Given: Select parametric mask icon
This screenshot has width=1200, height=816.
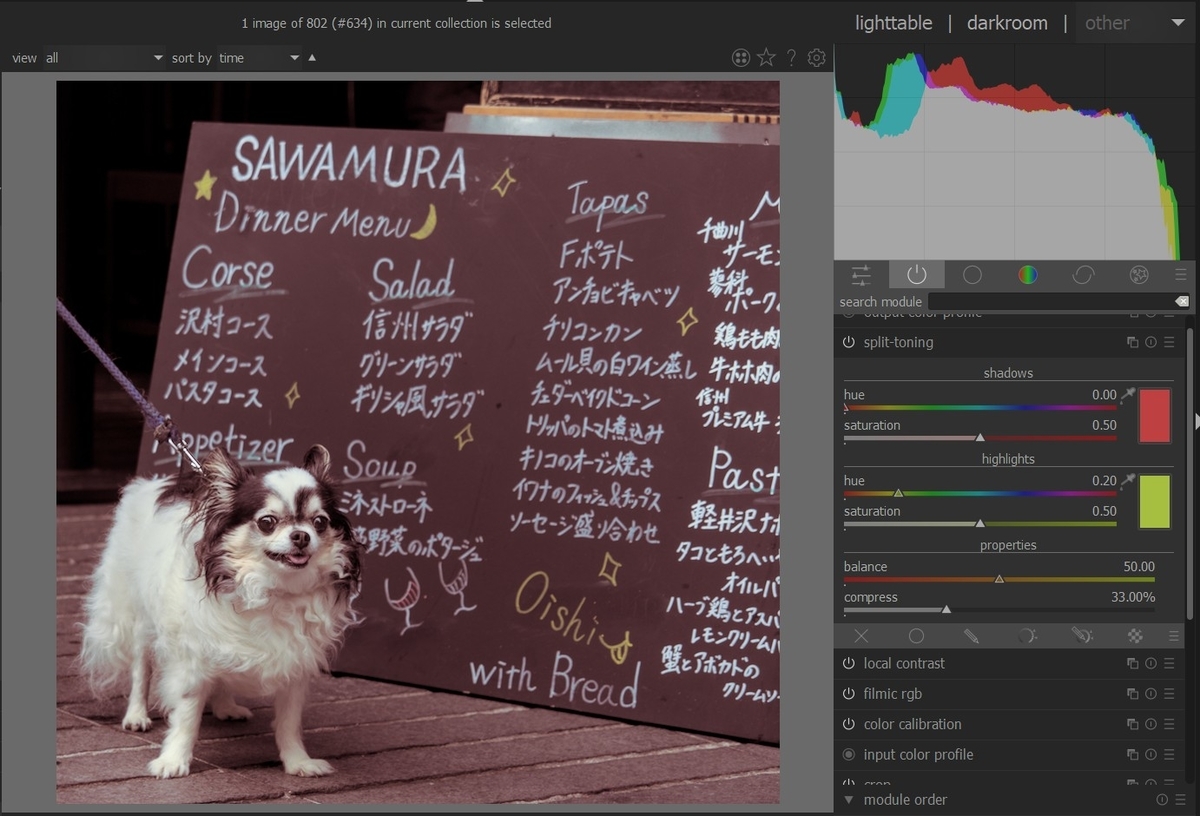Looking at the screenshot, I should 1026,636.
